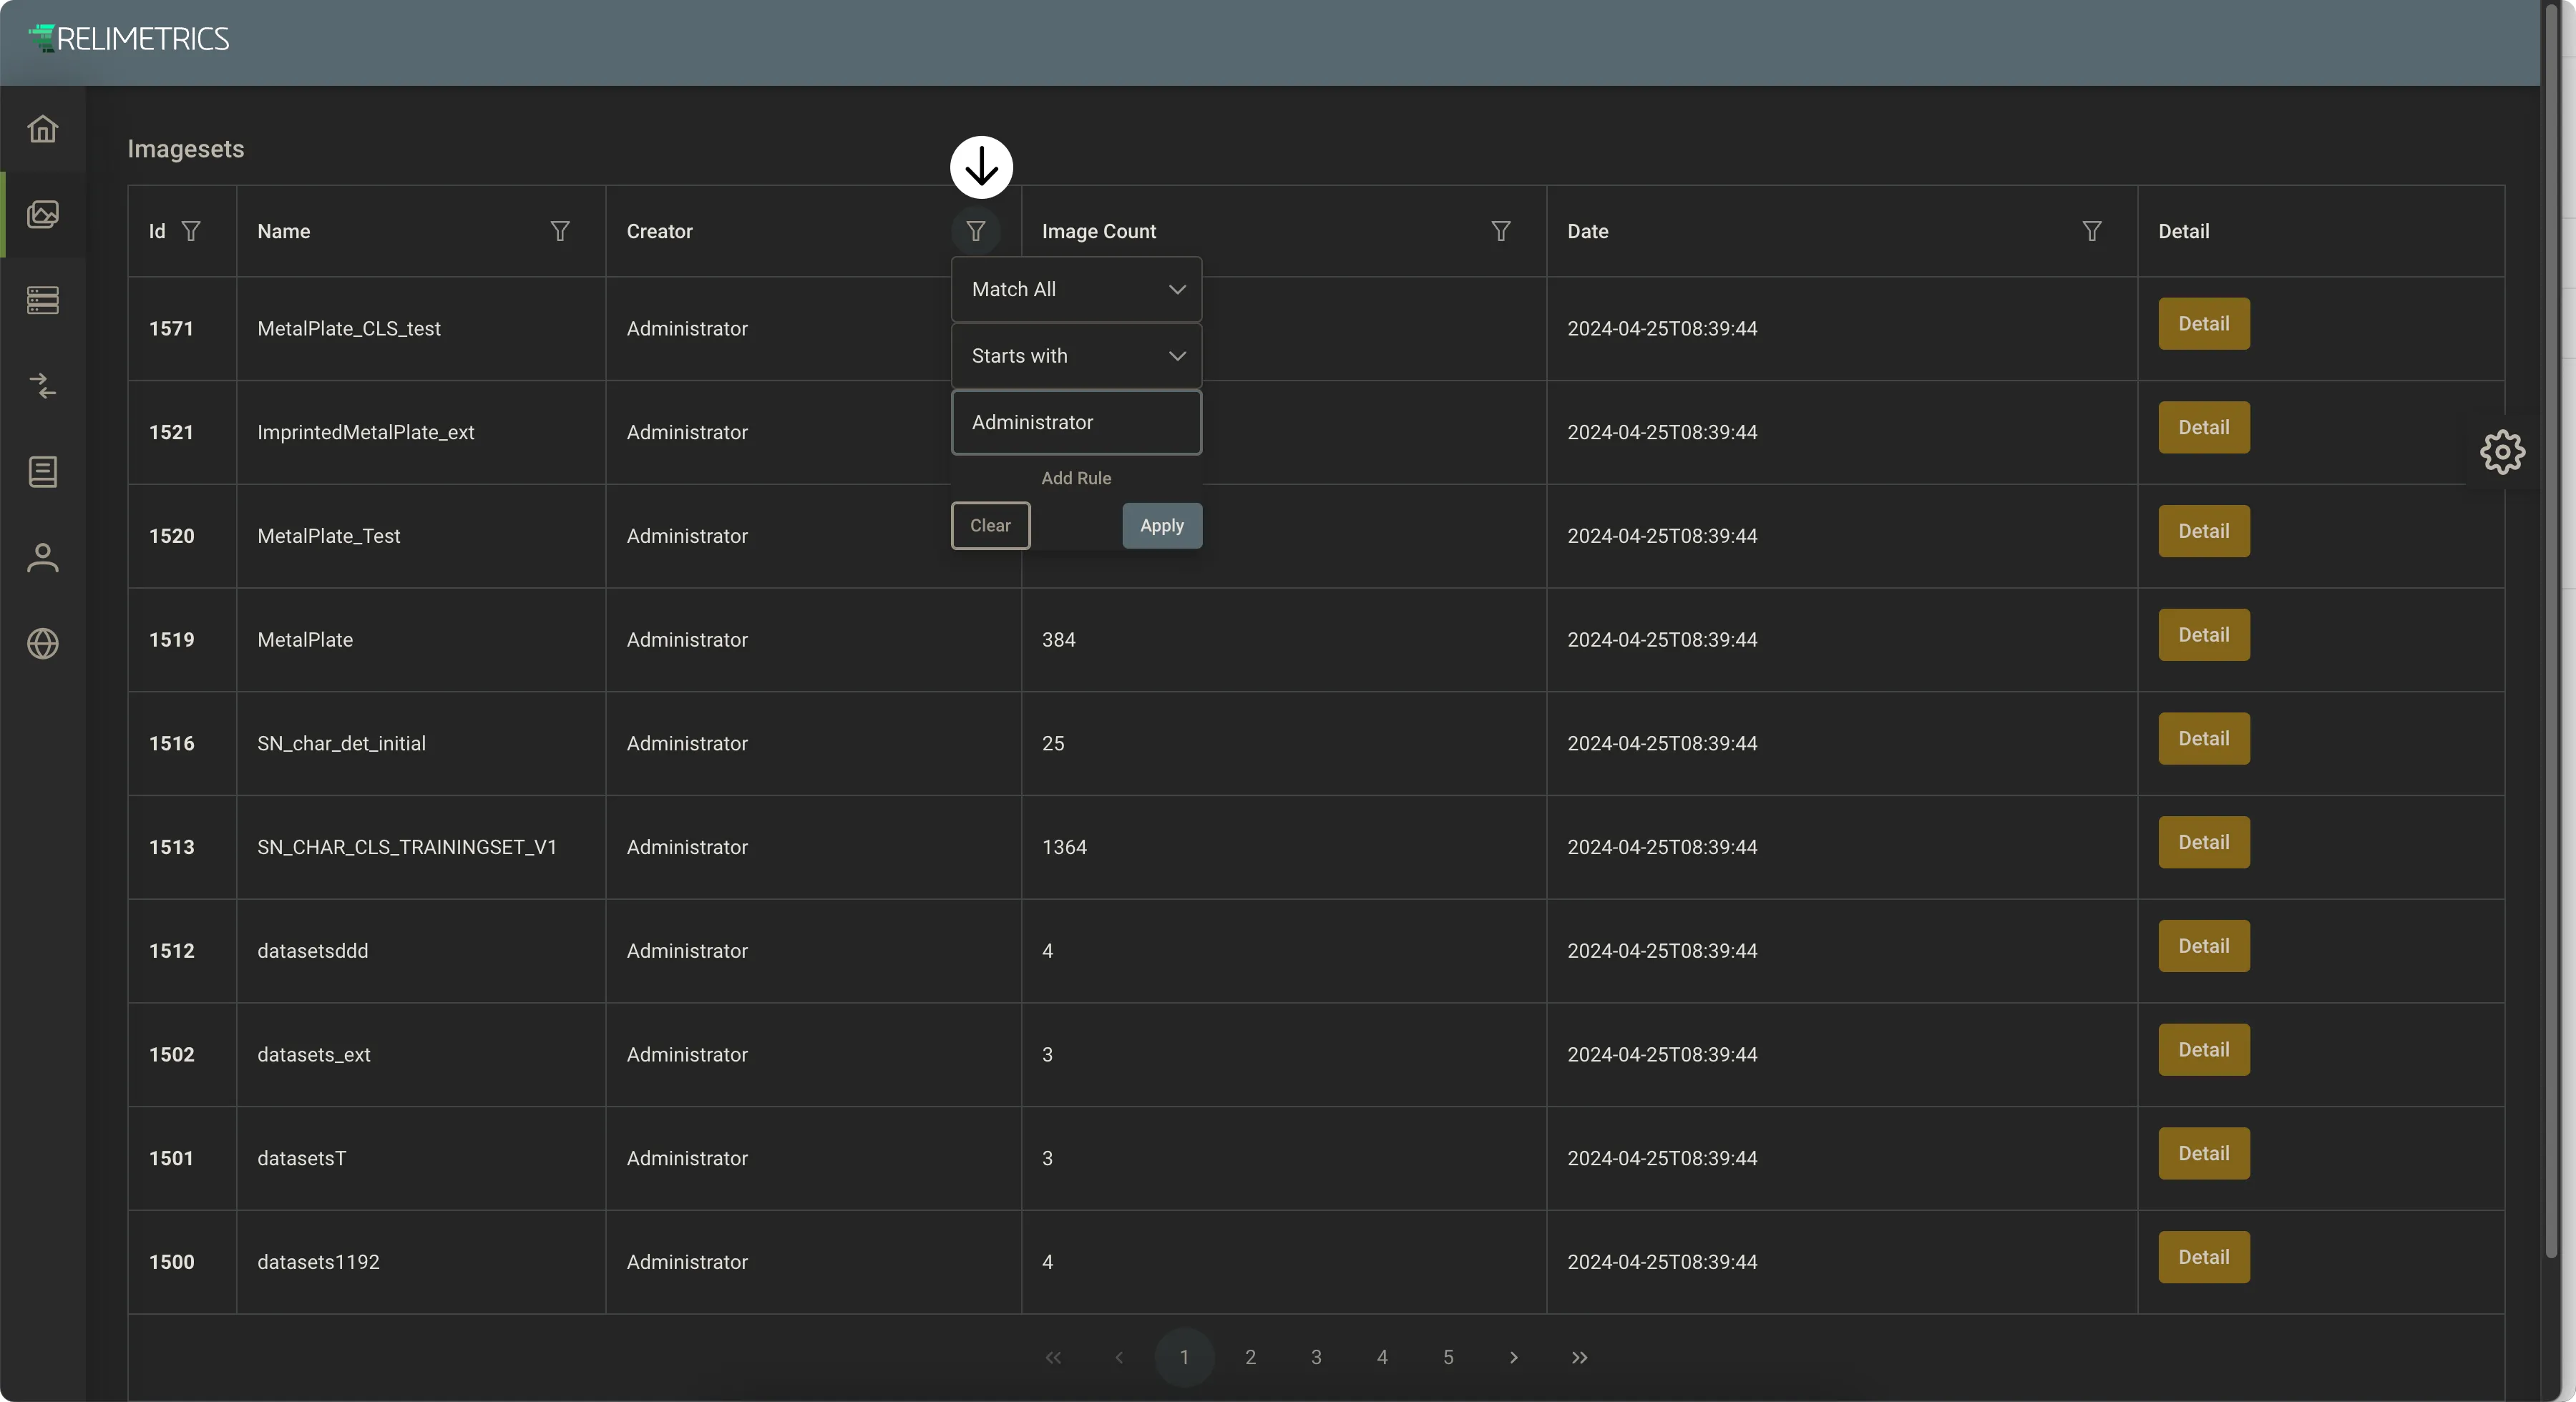Open the Home icon in sidebar
This screenshot has height=1402, width=2576.
[x=43, y=129]
